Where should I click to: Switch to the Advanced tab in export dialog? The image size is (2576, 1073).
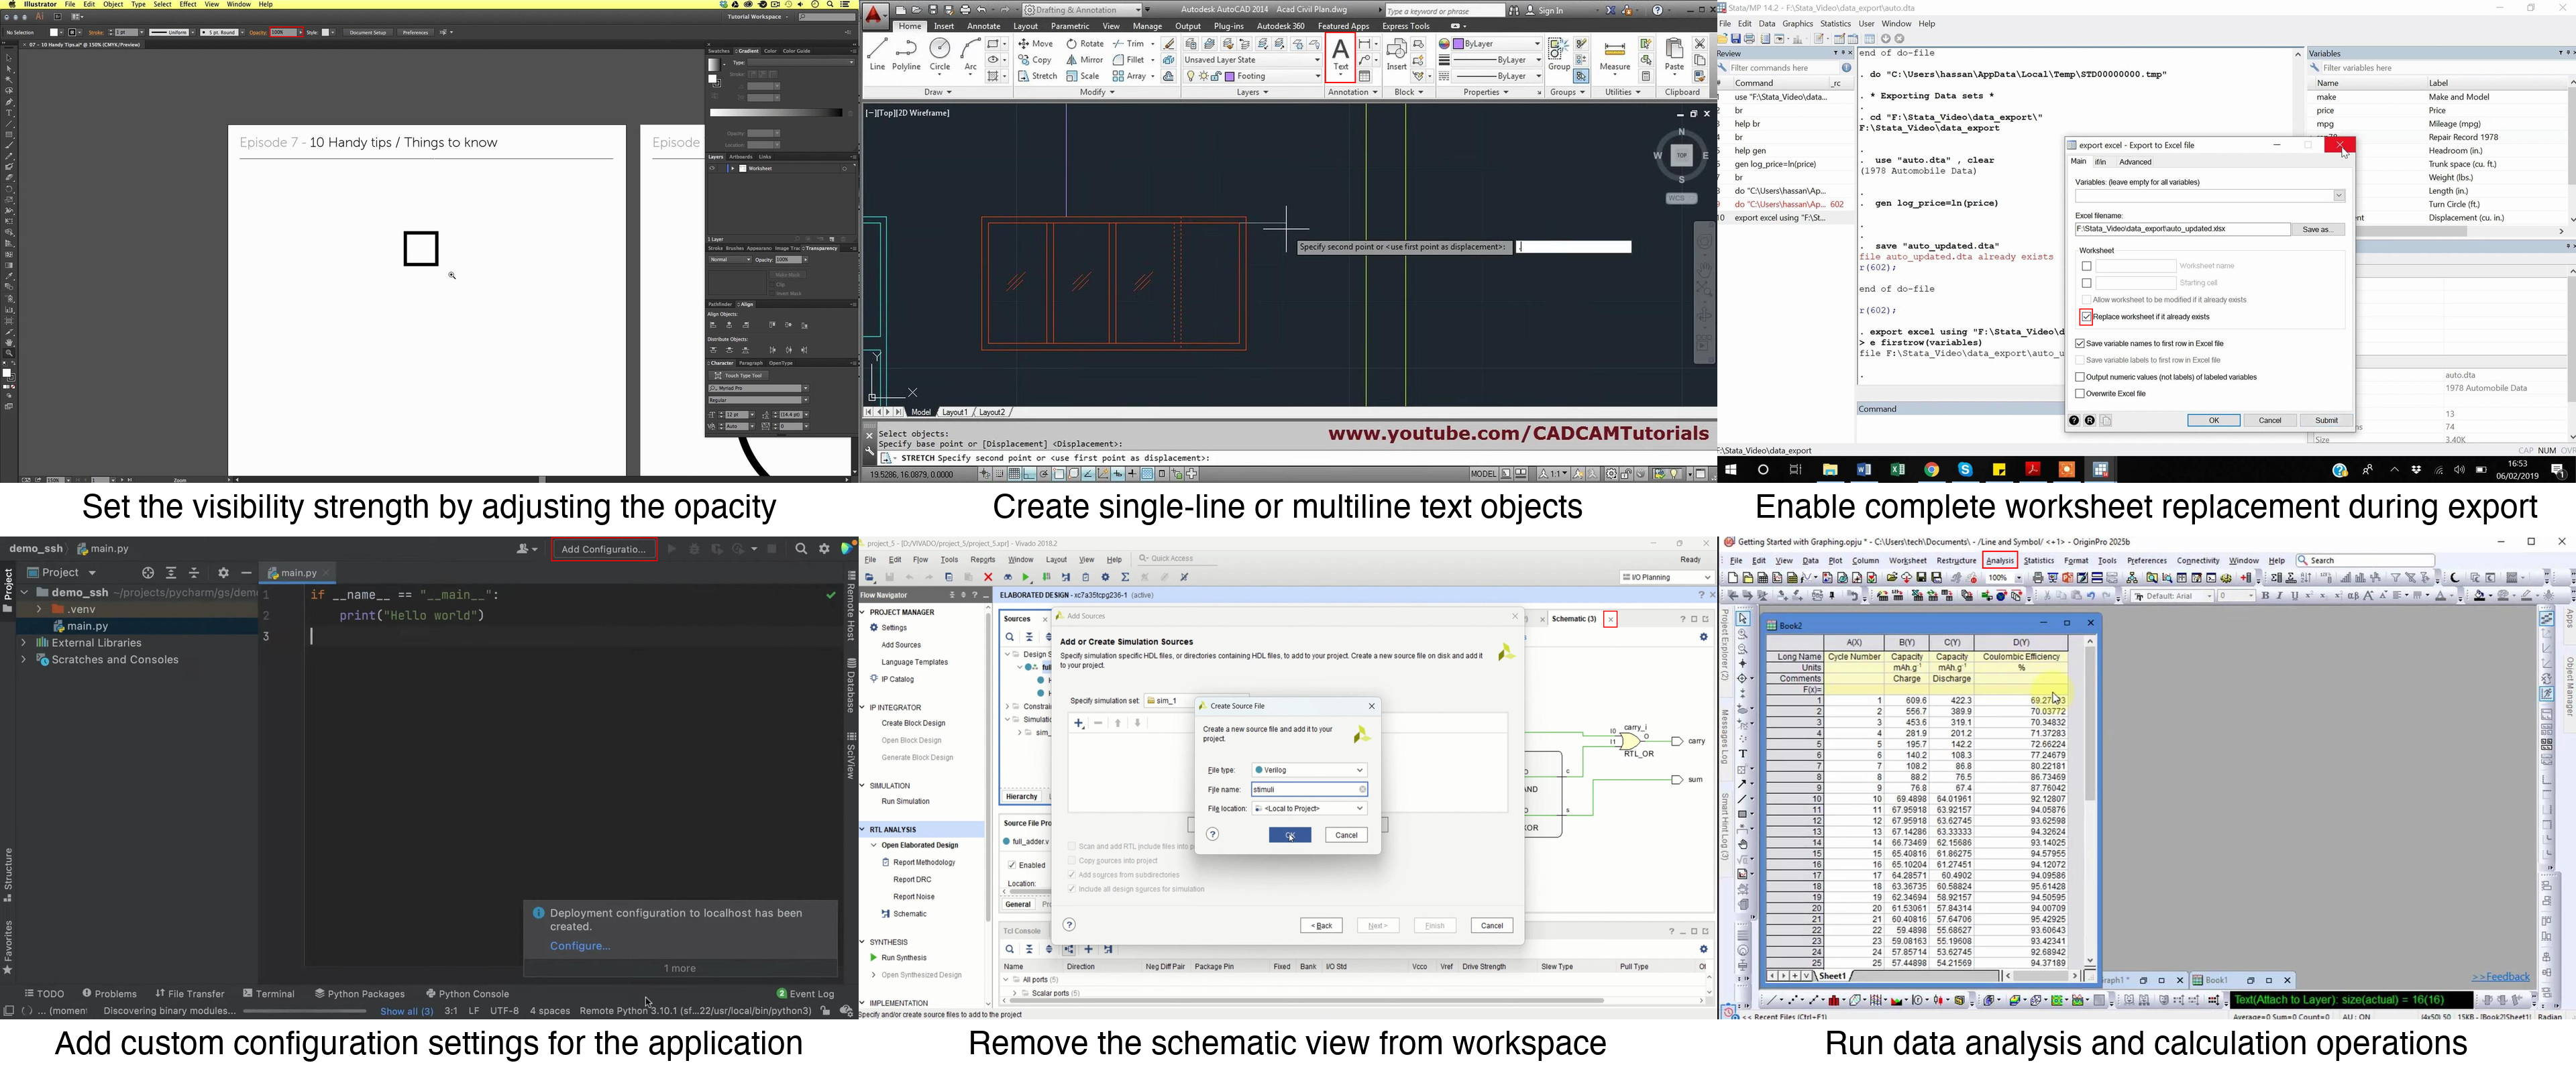[2135, 162]
